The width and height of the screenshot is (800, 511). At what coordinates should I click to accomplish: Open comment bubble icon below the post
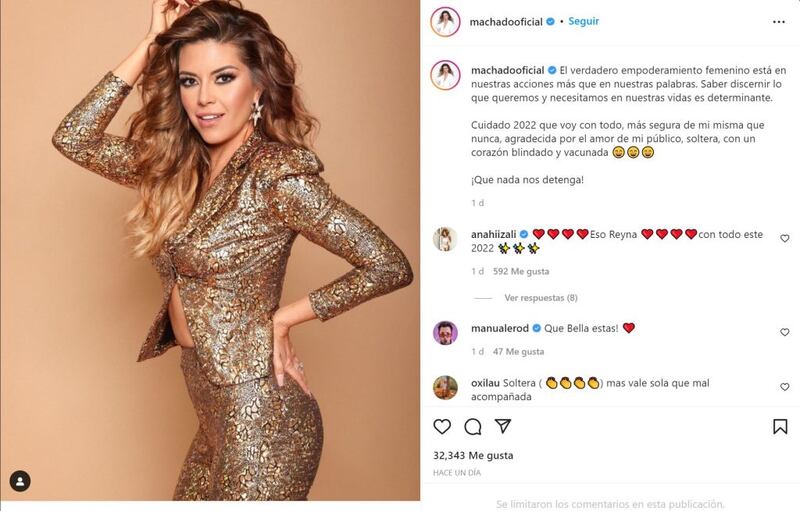coord(472,426)
